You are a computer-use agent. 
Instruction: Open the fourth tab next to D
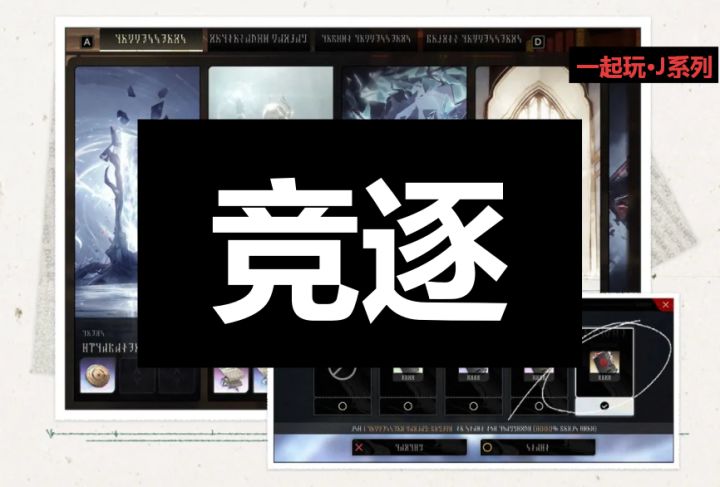click(x=473, y=39)
